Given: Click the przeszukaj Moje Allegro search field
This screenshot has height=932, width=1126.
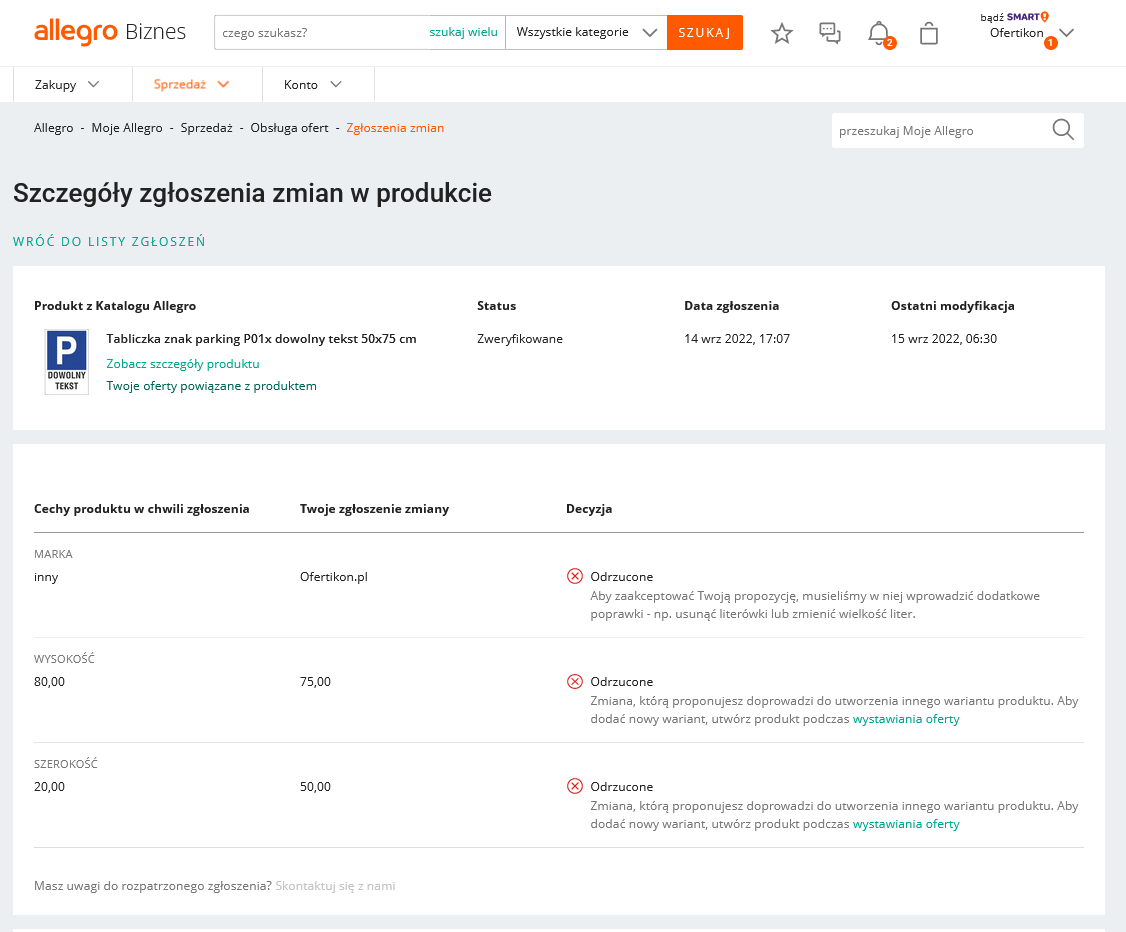Looking at the screenshot, I should pos(930,130).
